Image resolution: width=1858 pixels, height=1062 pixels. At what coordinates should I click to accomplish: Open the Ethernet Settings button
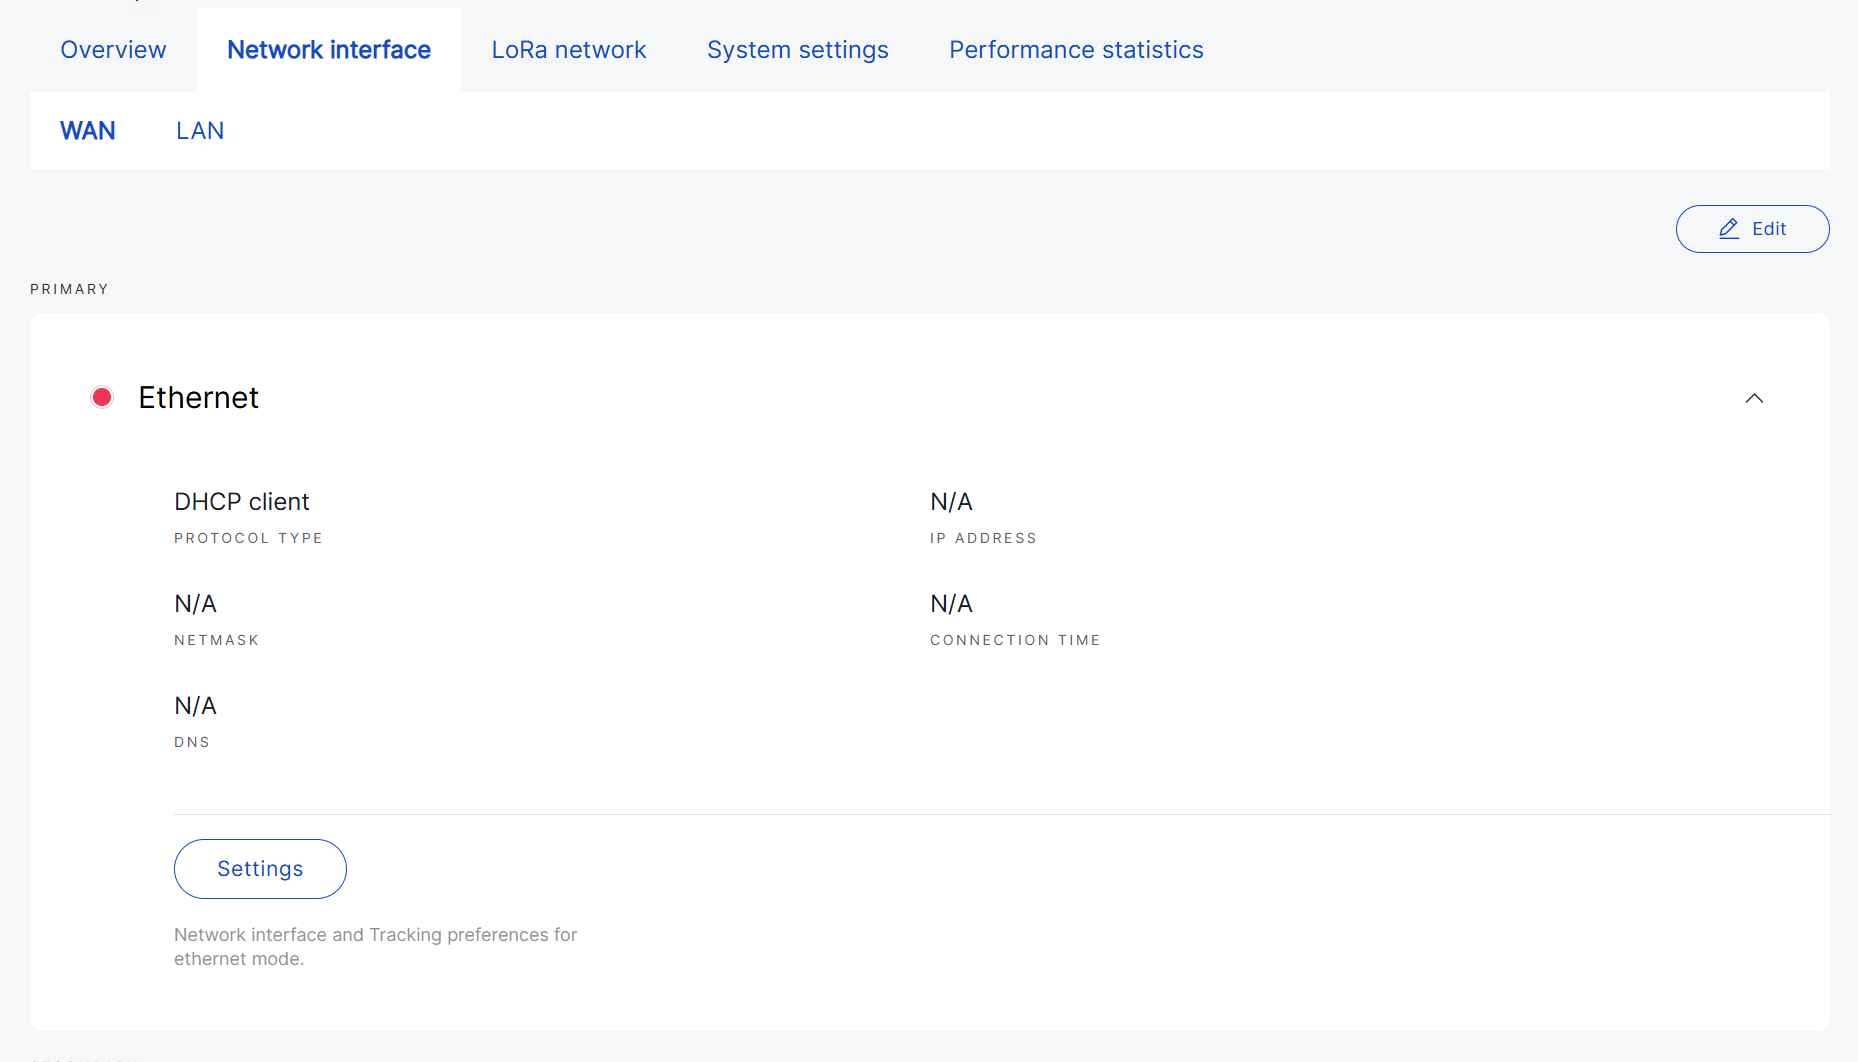point(260,869)
